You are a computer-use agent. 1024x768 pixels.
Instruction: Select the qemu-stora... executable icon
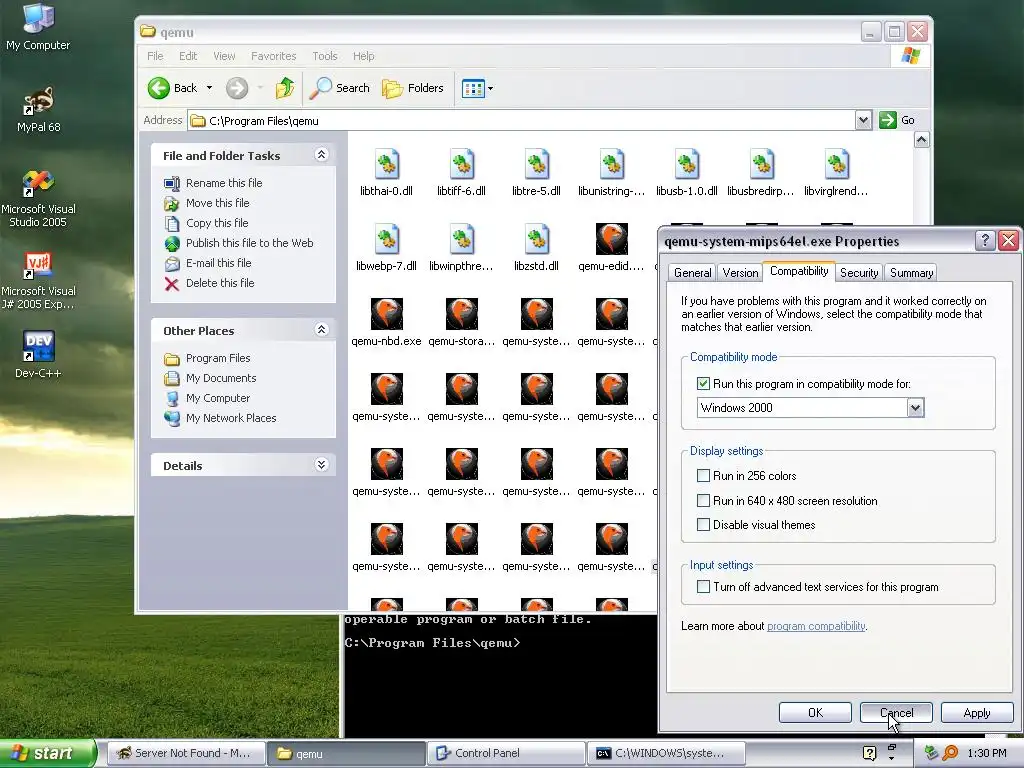pyautogui.click(x=461, y=314)
